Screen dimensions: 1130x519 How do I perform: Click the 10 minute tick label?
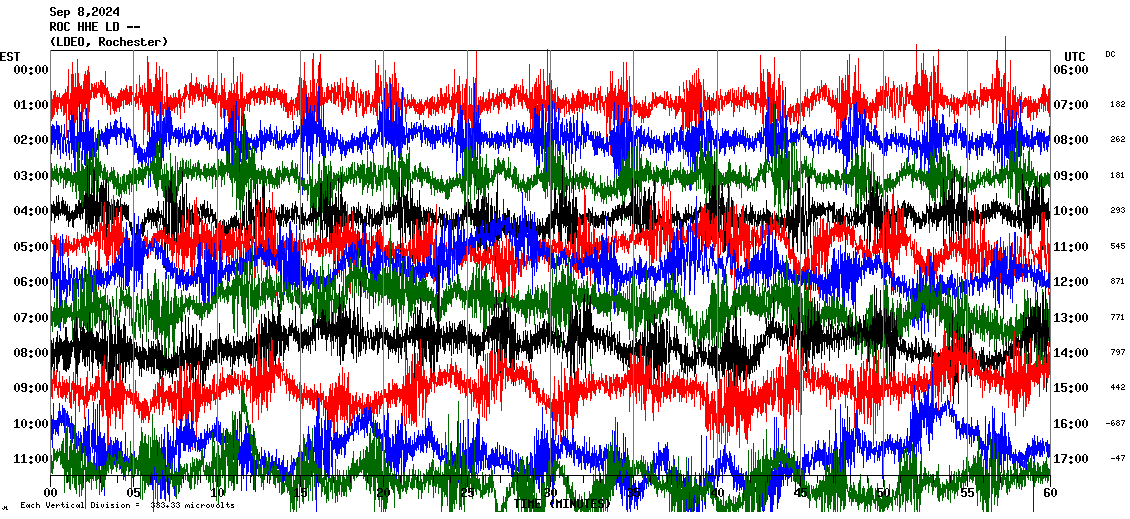(217, 493)
